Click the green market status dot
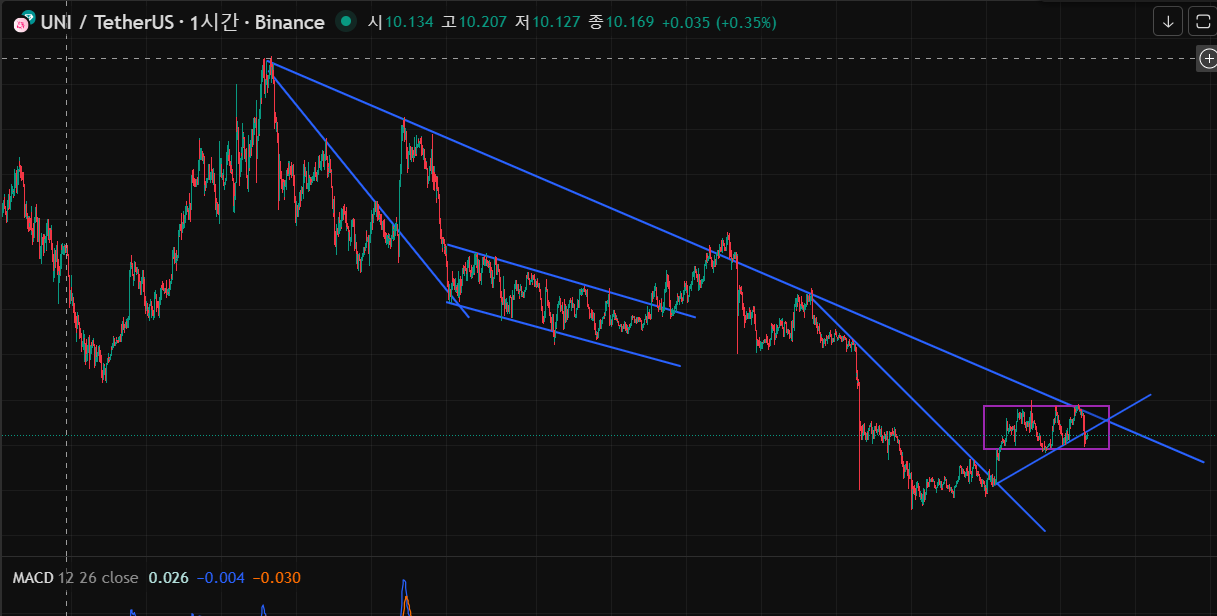This screenshot has width=1217, height=616. [346, 21]
